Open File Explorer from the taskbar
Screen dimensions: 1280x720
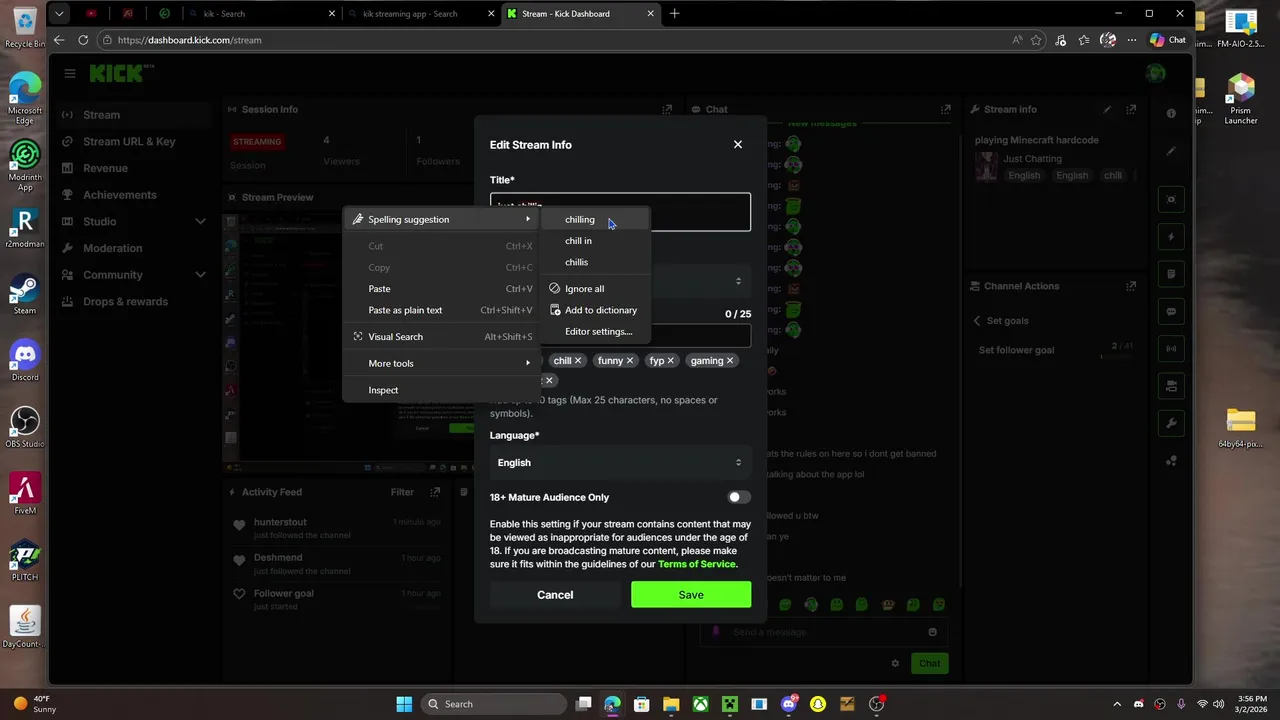[671, 704]
